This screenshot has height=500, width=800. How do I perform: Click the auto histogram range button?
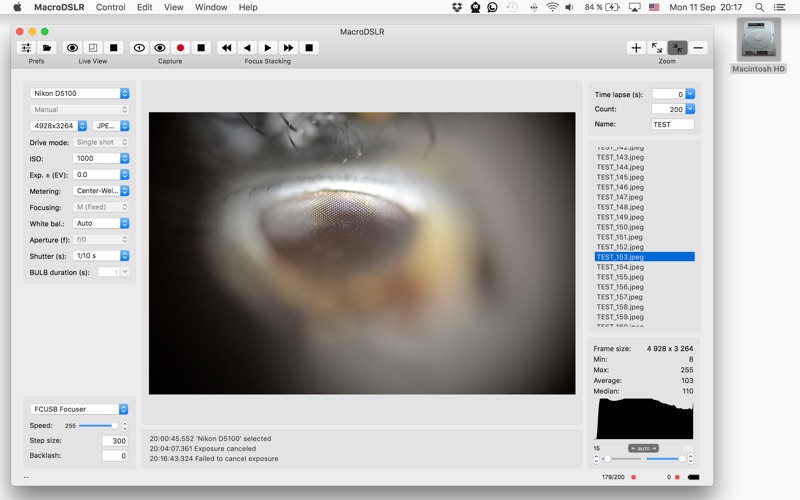point(643,448)
